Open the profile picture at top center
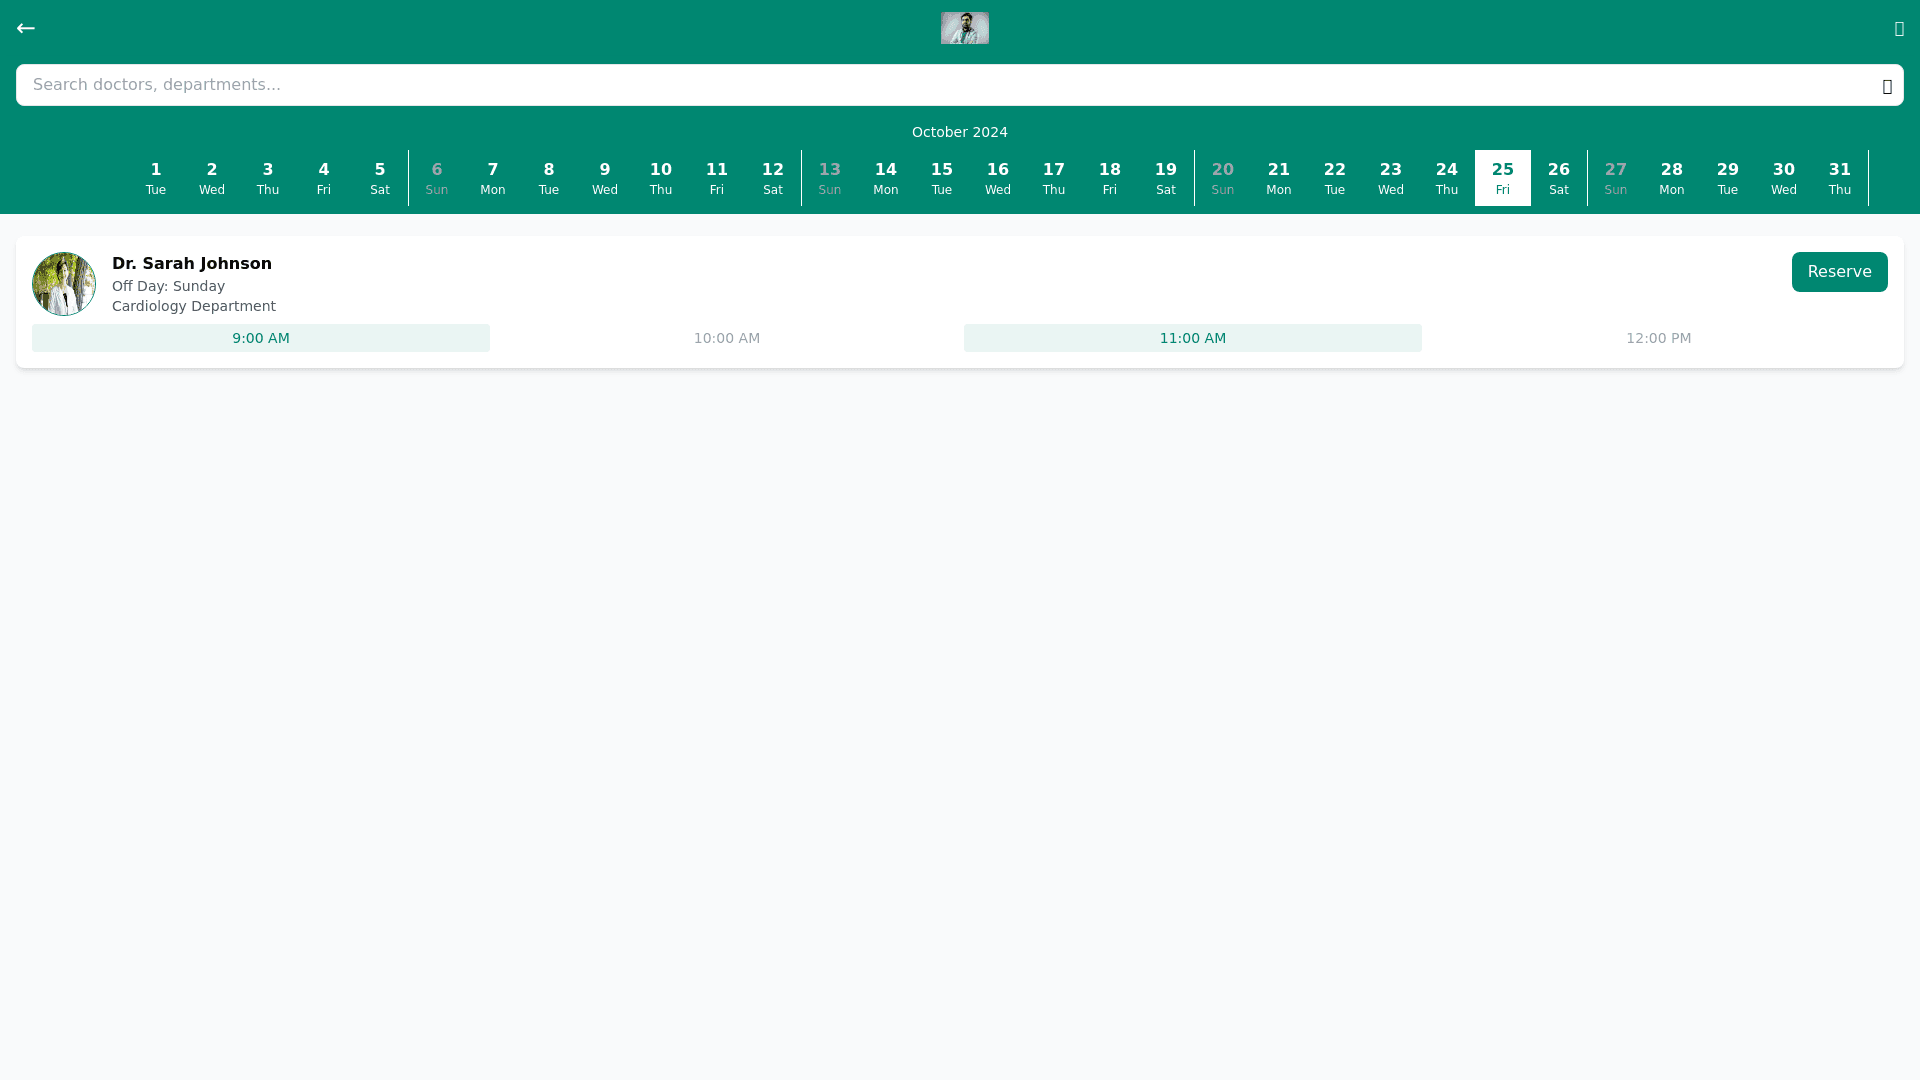Image resolution: width=1920 pixels, height=1080 pixels. click(x=964, y=28)
